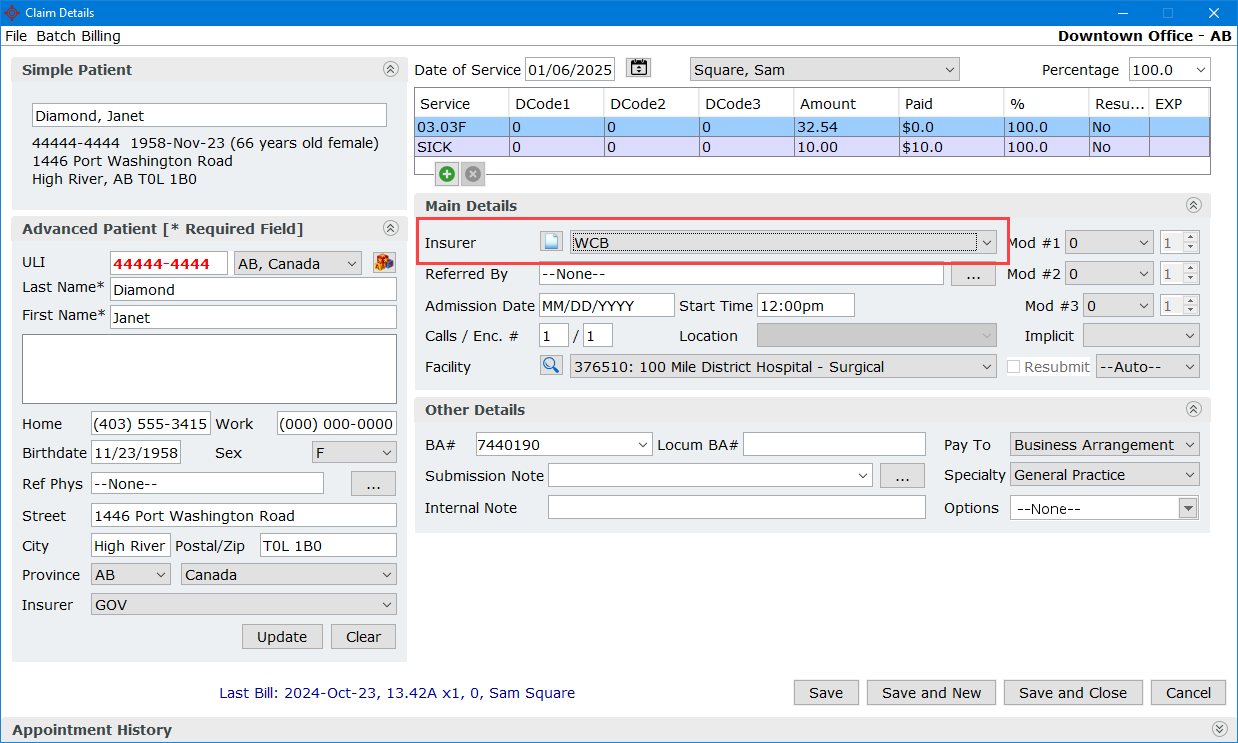Open the provider dropdown showing Square, Sam
Viewport: 1238px width, 743px height.
[948, 70]
